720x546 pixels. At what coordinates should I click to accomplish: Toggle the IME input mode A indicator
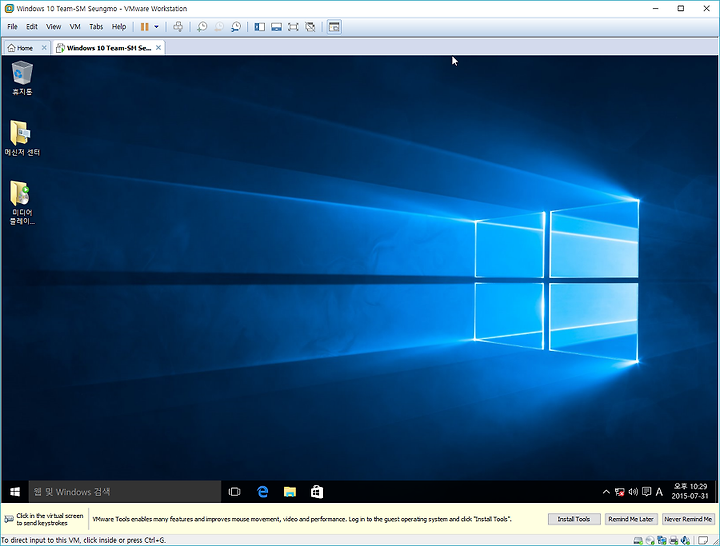click(659, 492)
